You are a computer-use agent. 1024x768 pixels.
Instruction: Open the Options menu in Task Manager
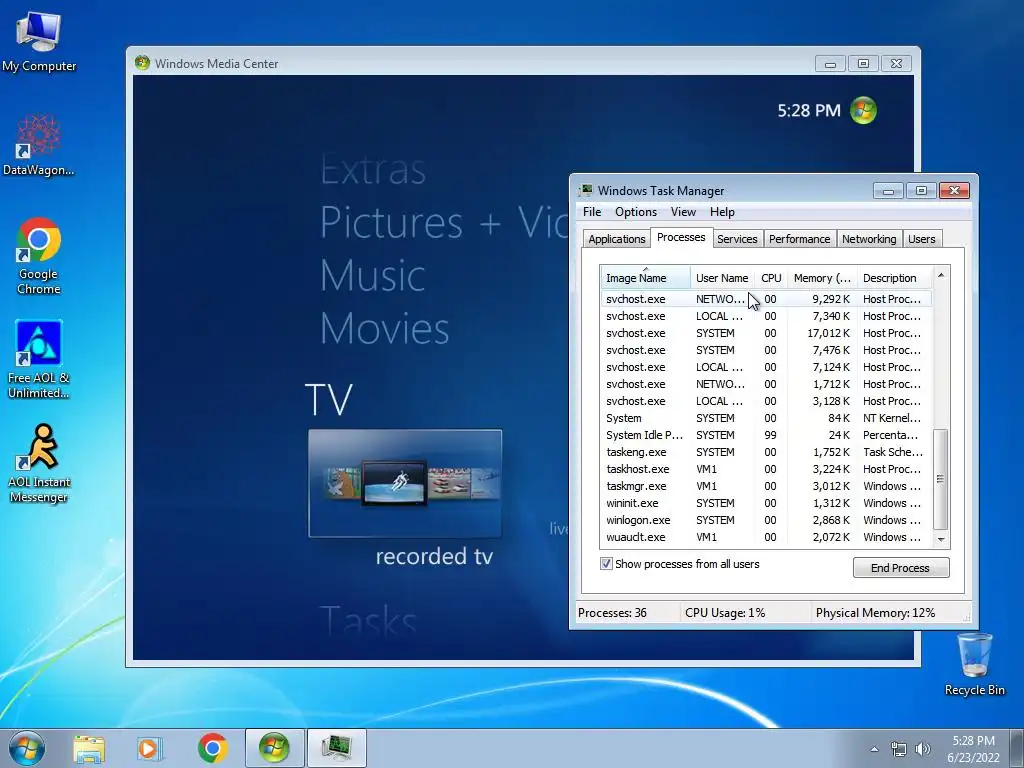(x=635, y=212)
